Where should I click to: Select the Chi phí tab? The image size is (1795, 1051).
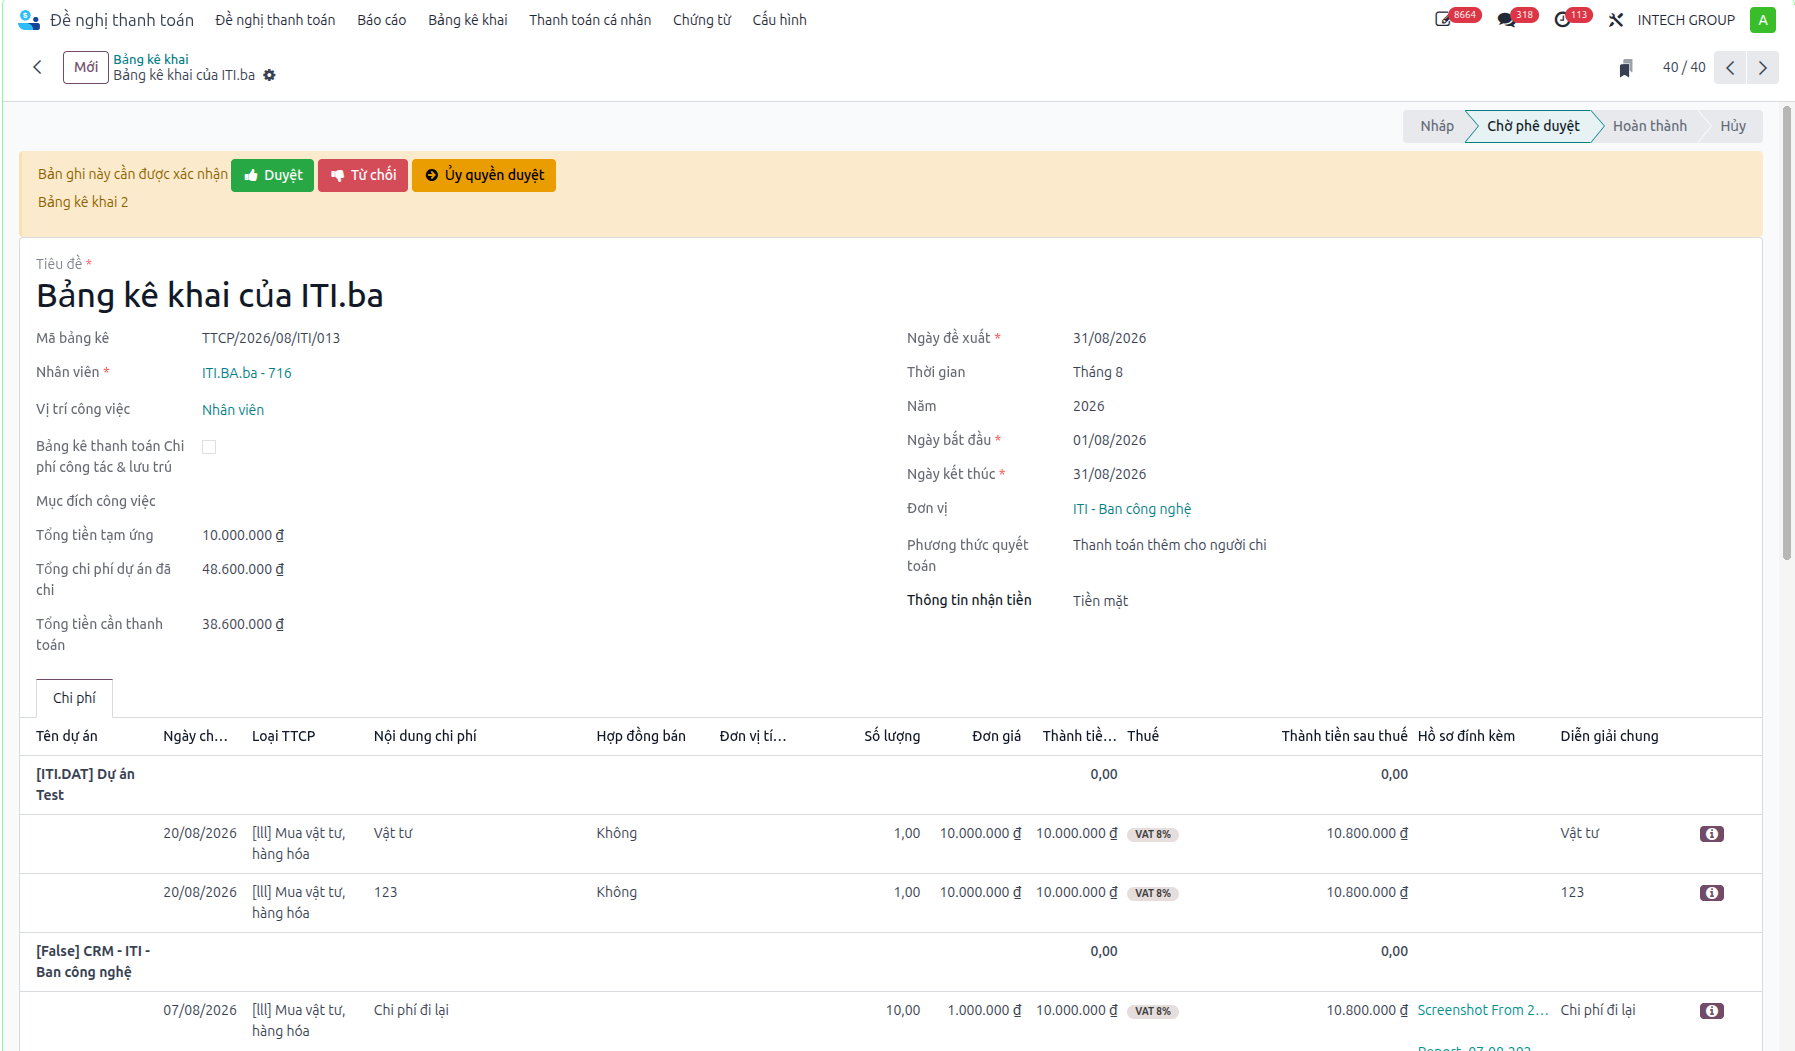(x=74, y=698)
